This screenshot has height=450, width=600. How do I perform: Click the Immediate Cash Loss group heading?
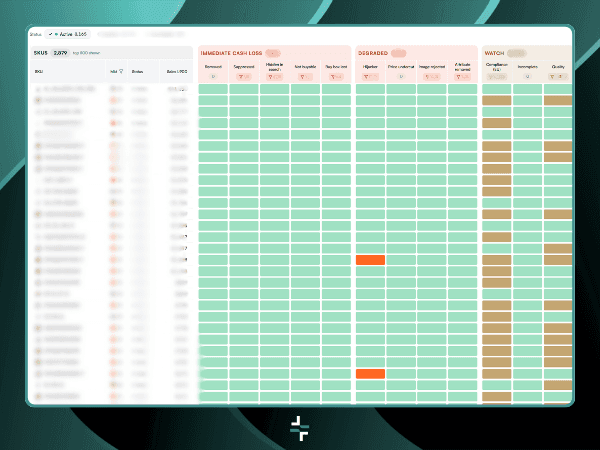231,53
